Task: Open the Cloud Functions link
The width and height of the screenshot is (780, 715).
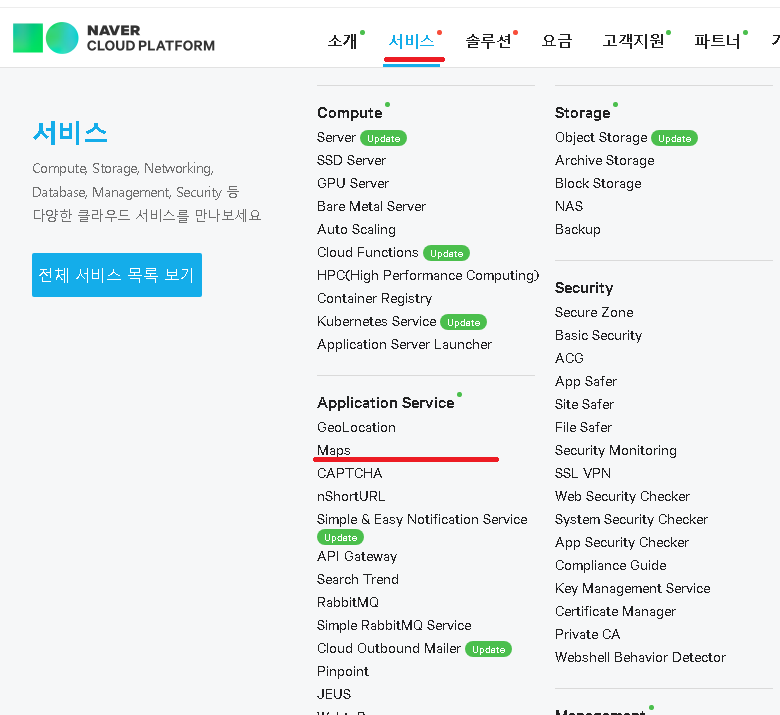Action: pos(368,252)
